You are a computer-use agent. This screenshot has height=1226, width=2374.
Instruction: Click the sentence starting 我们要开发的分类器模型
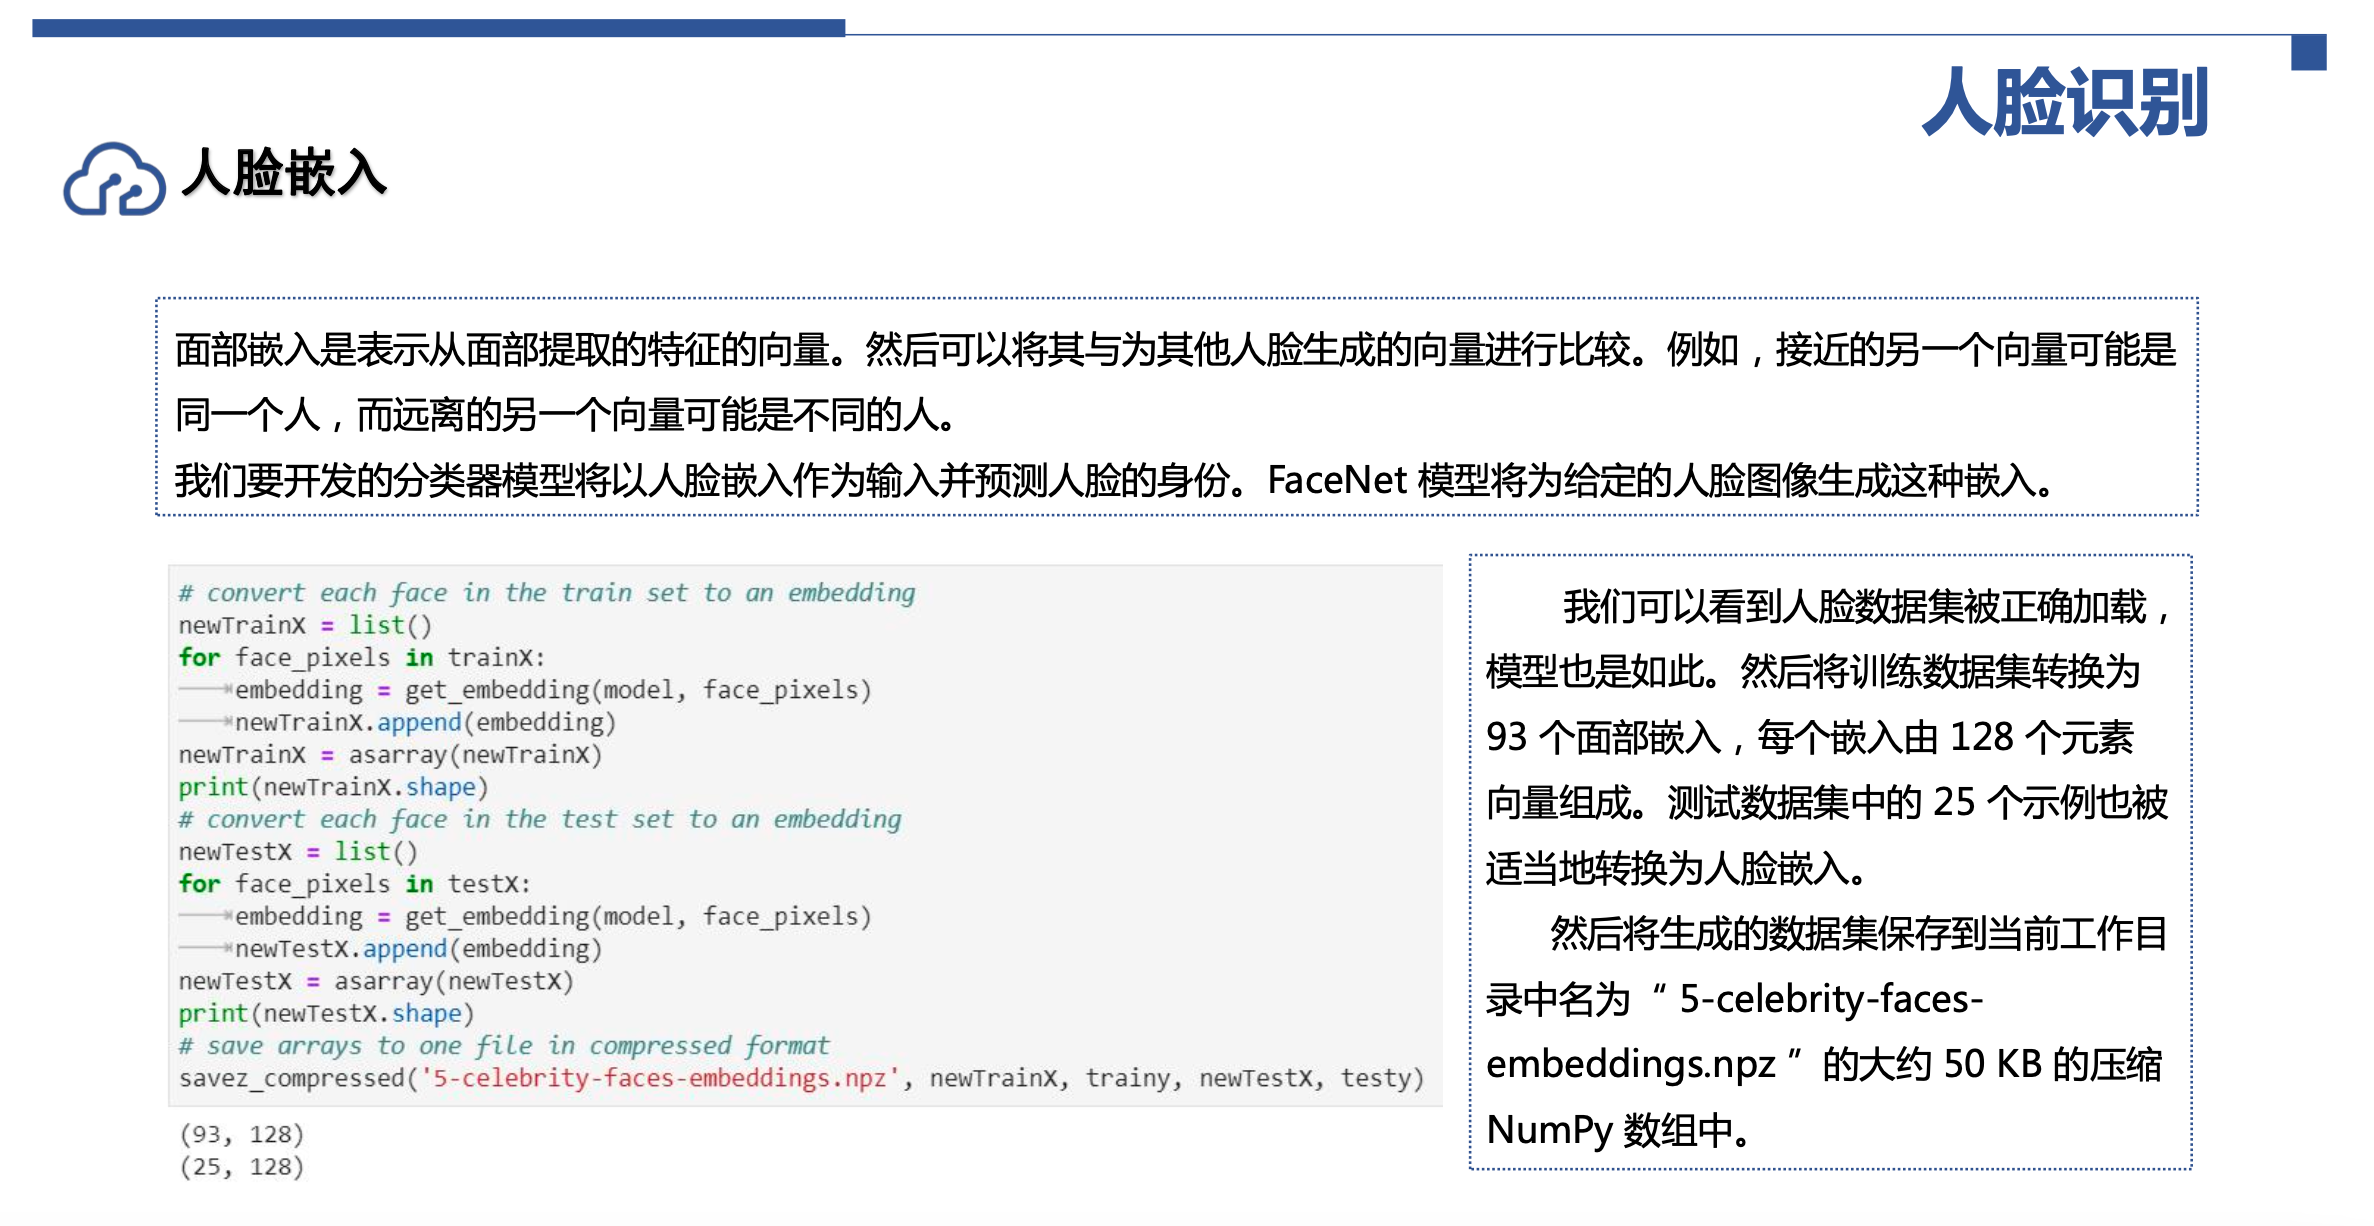pyautogui.click(x=1115, y=481)
